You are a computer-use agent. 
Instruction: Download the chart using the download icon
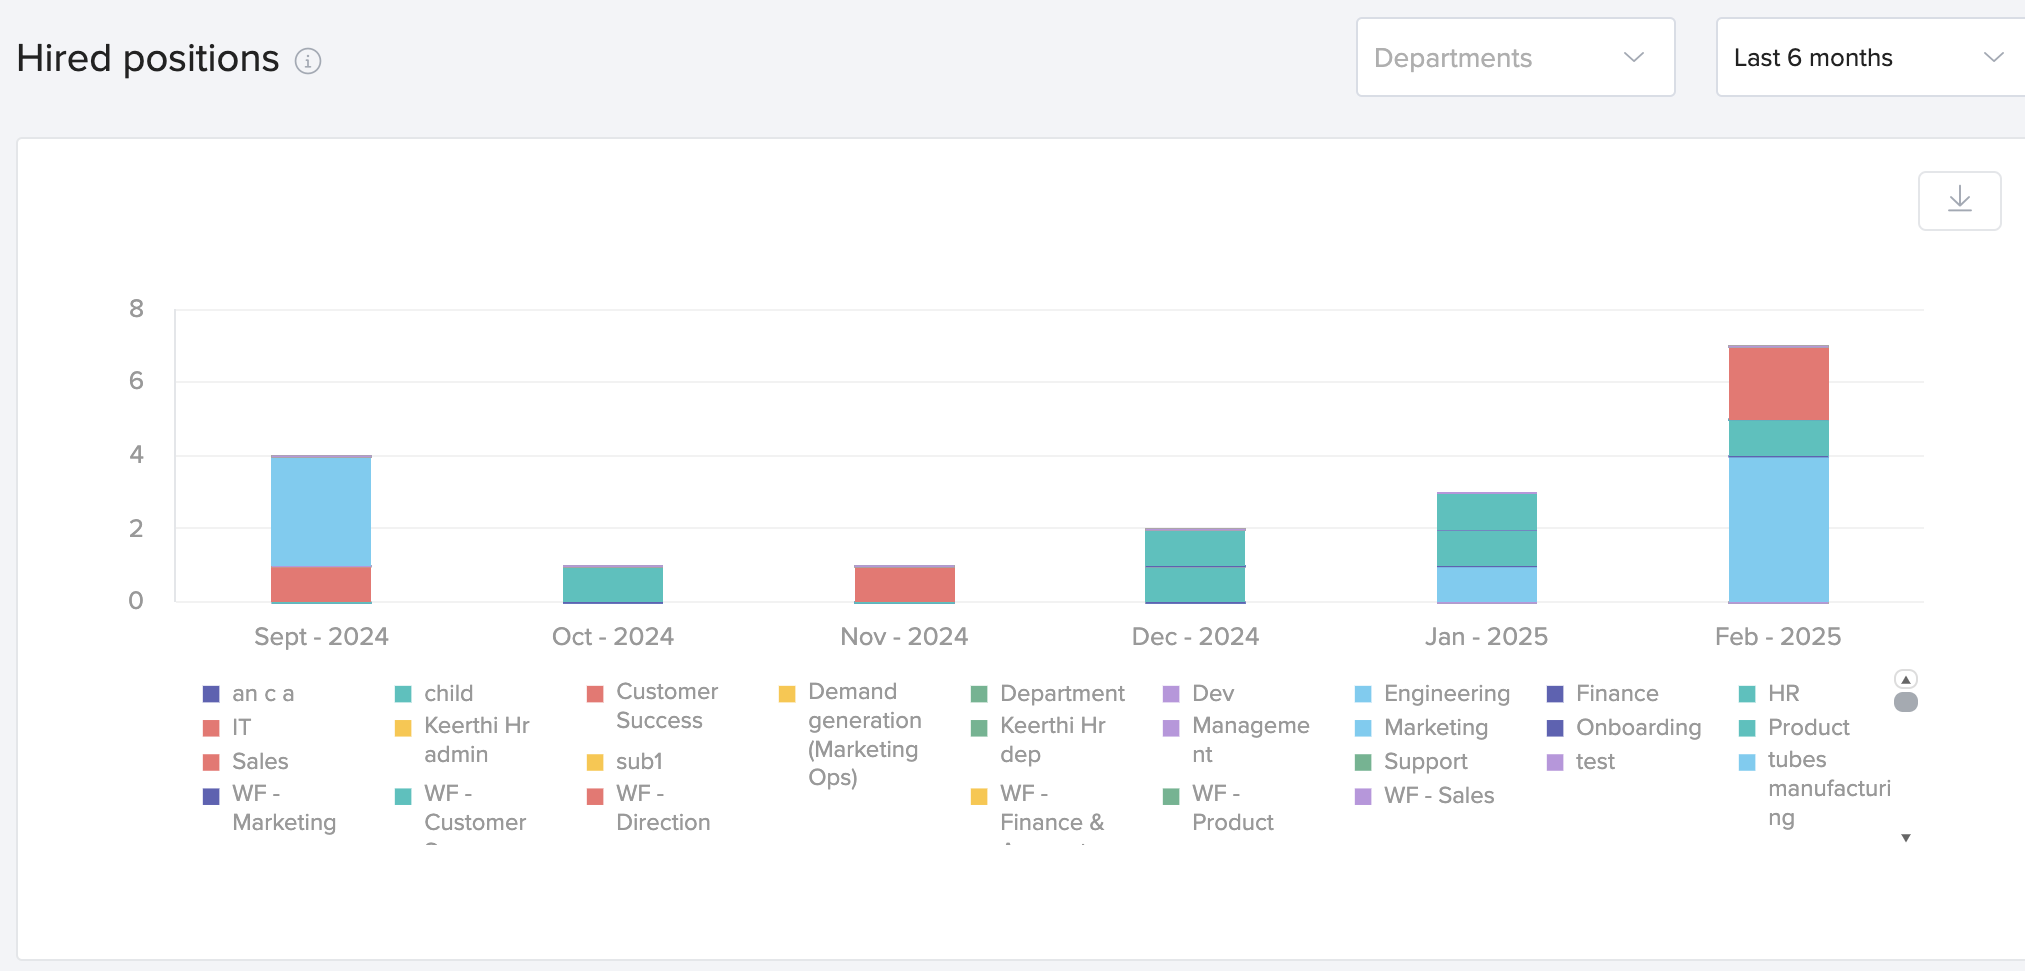[1959, 200]
